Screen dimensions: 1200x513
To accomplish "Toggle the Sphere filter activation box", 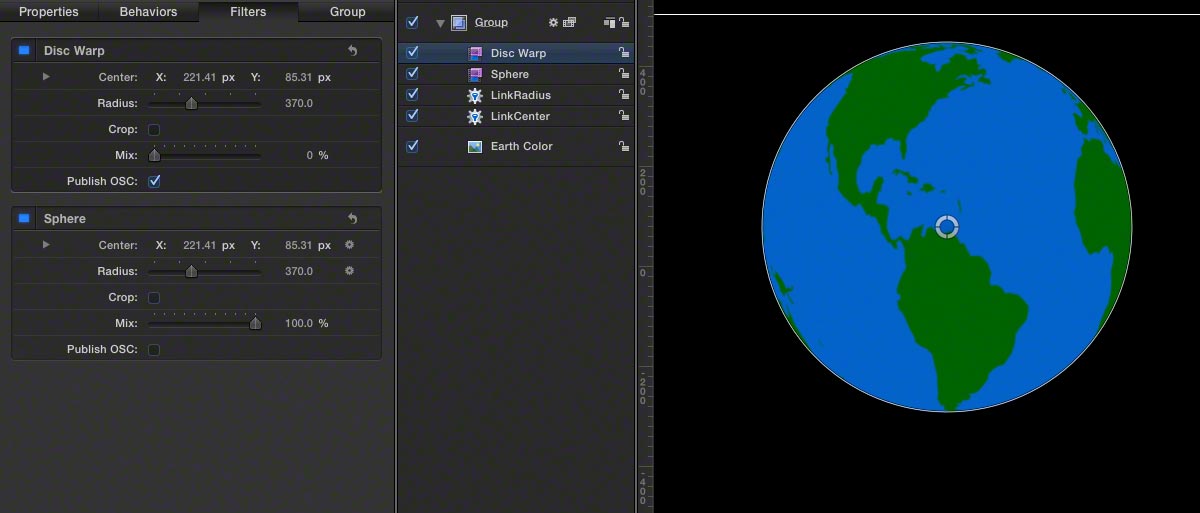I will point(24,218).
